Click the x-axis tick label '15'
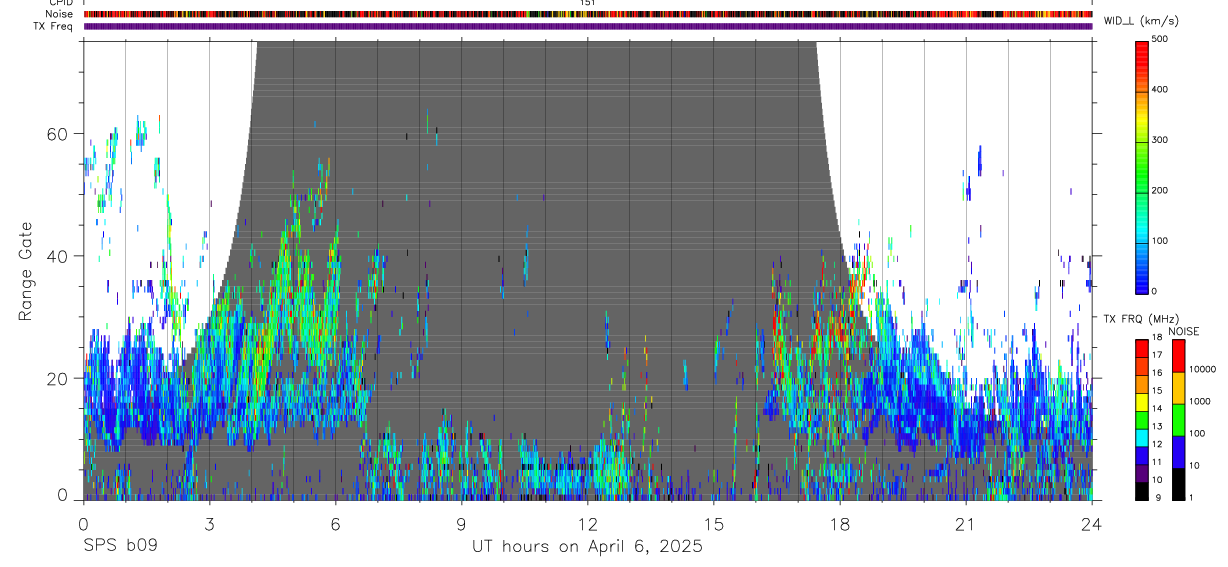 [714, 524]
